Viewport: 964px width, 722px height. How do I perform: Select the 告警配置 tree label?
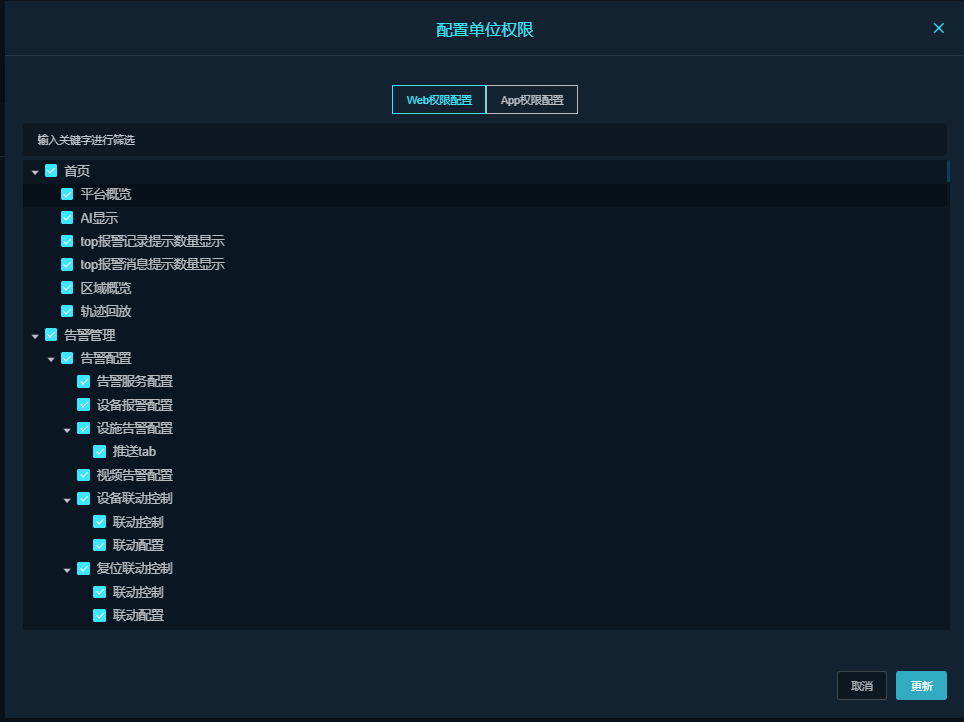tap(106, 358)
